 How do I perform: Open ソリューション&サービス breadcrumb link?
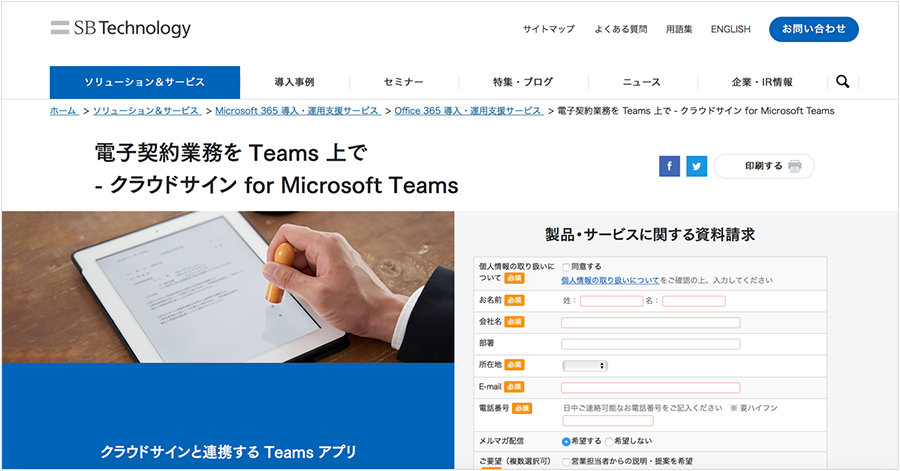click(x=147, y=111)
